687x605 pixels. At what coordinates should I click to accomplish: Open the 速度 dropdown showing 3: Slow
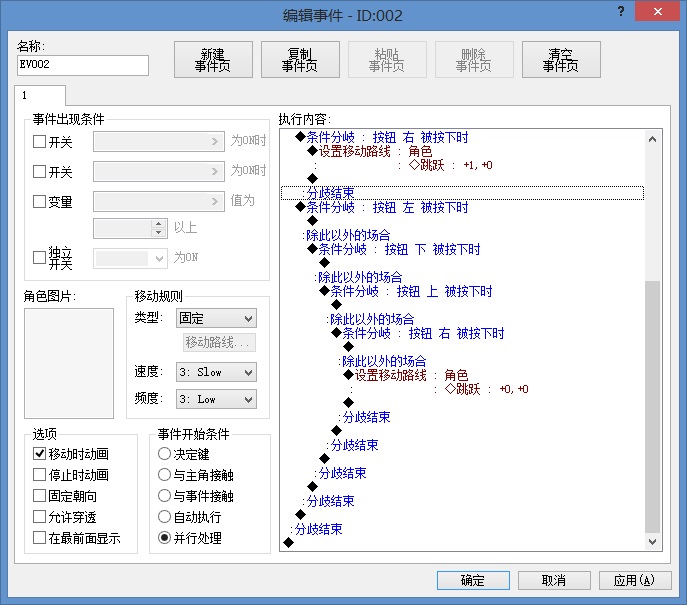216,372
